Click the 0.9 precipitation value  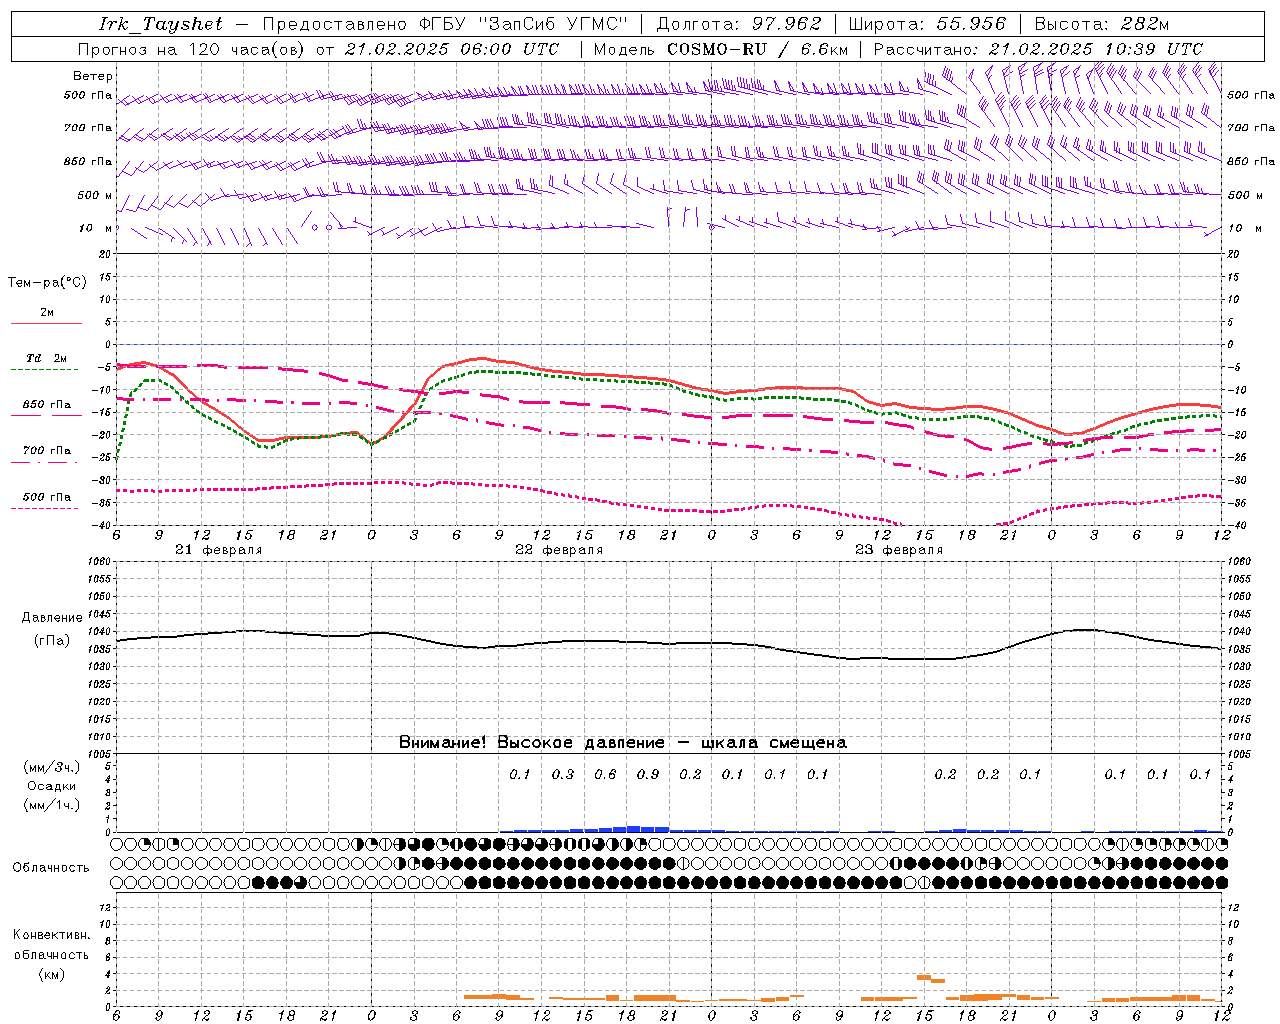(x=648, y=774)
